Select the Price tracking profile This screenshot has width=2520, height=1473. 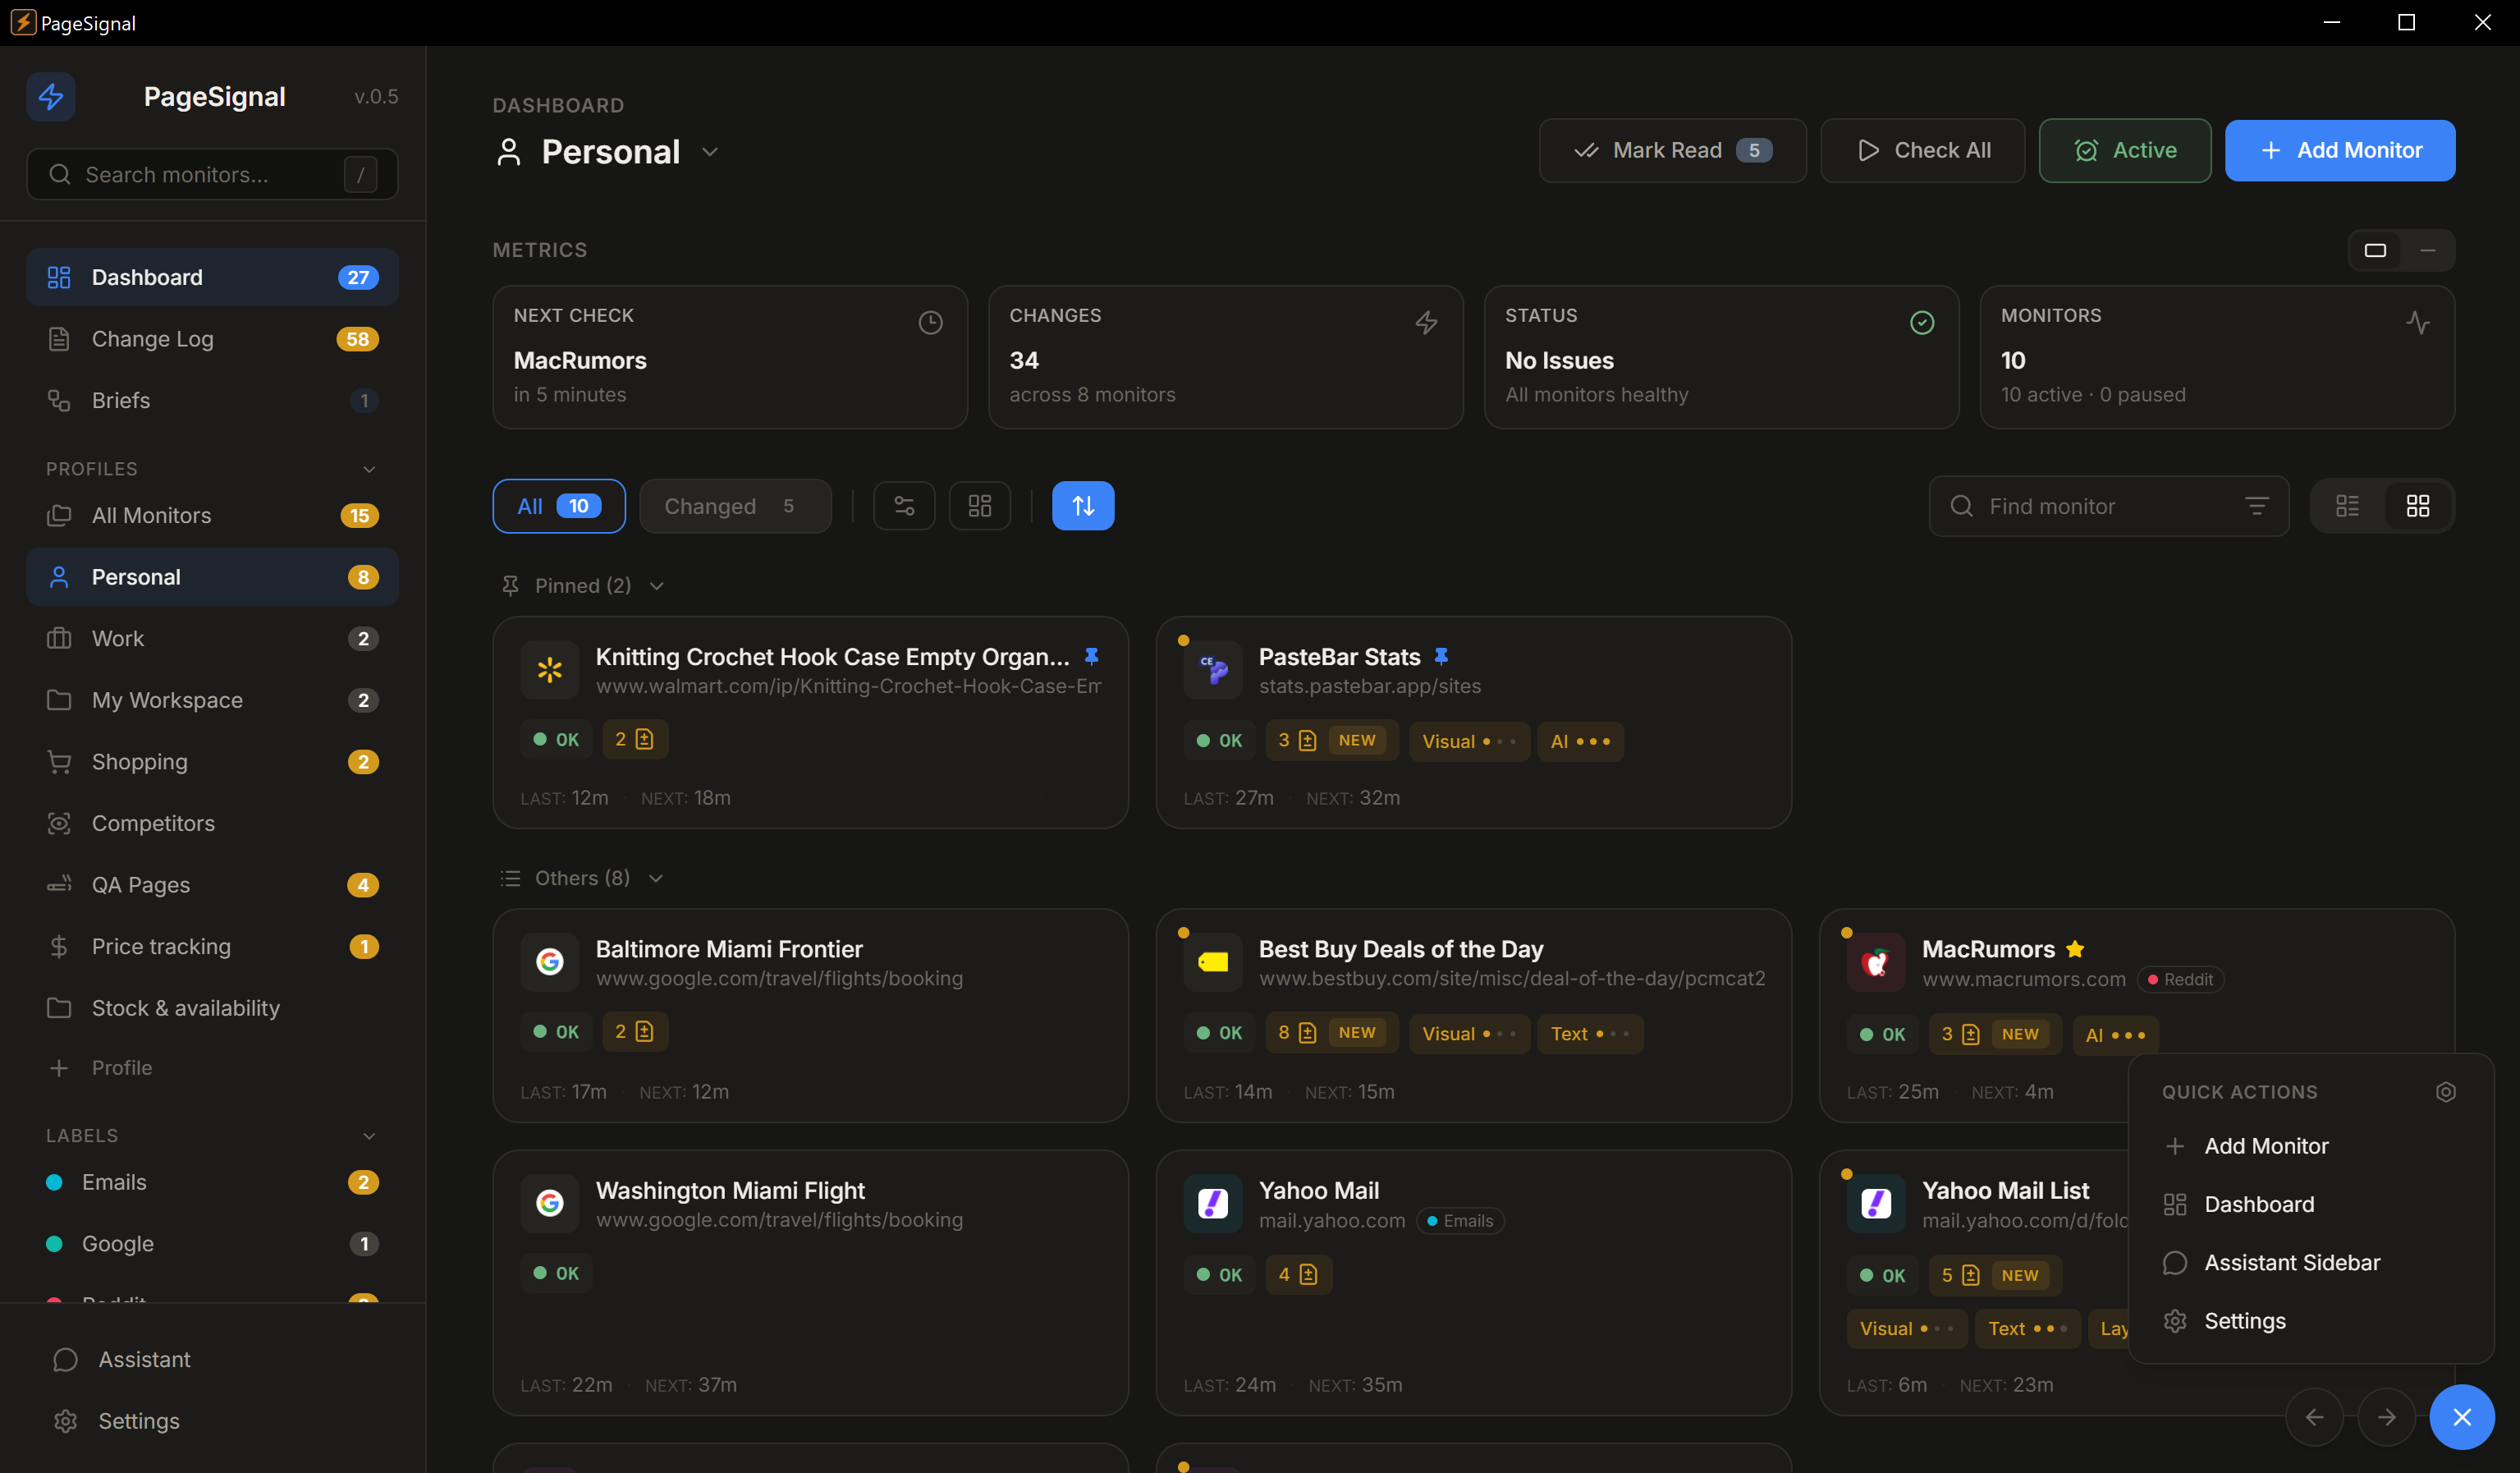click(x=212, y=946)
